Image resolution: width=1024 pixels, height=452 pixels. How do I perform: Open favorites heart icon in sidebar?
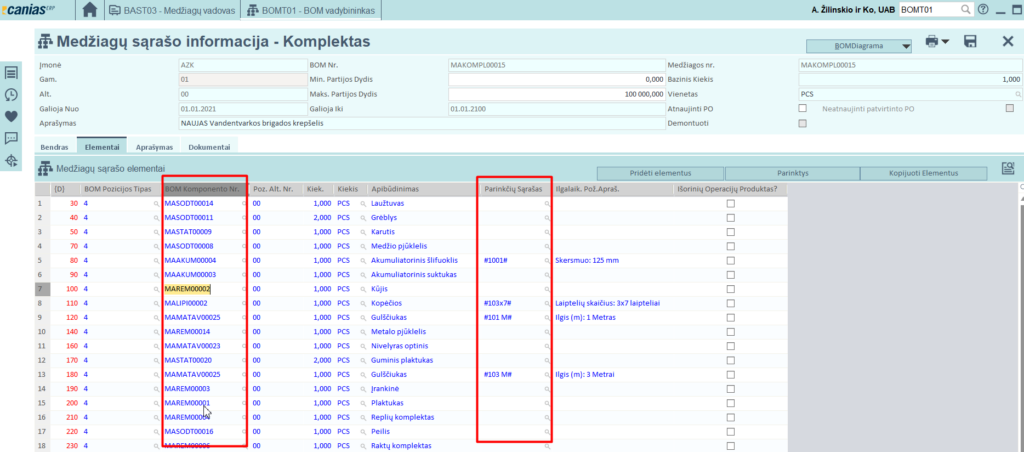[11, 116]
